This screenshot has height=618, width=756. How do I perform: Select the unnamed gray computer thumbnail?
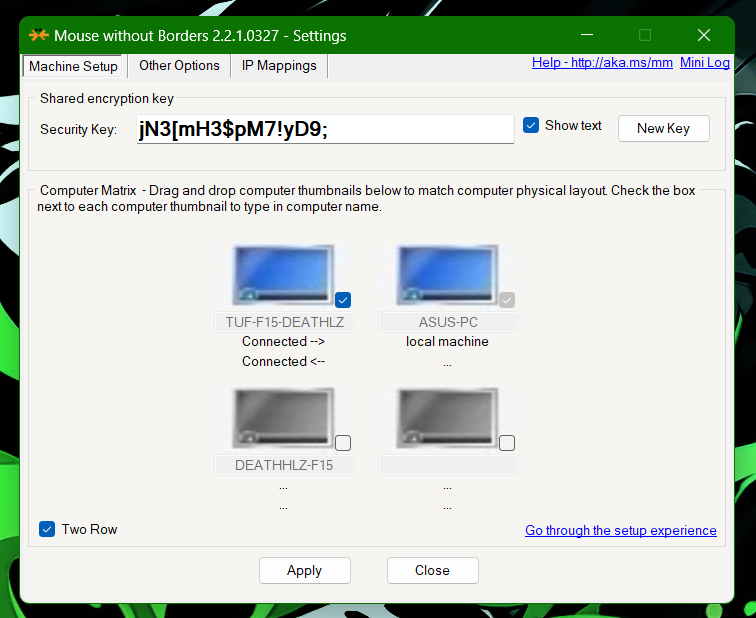(x=447, y=418)
